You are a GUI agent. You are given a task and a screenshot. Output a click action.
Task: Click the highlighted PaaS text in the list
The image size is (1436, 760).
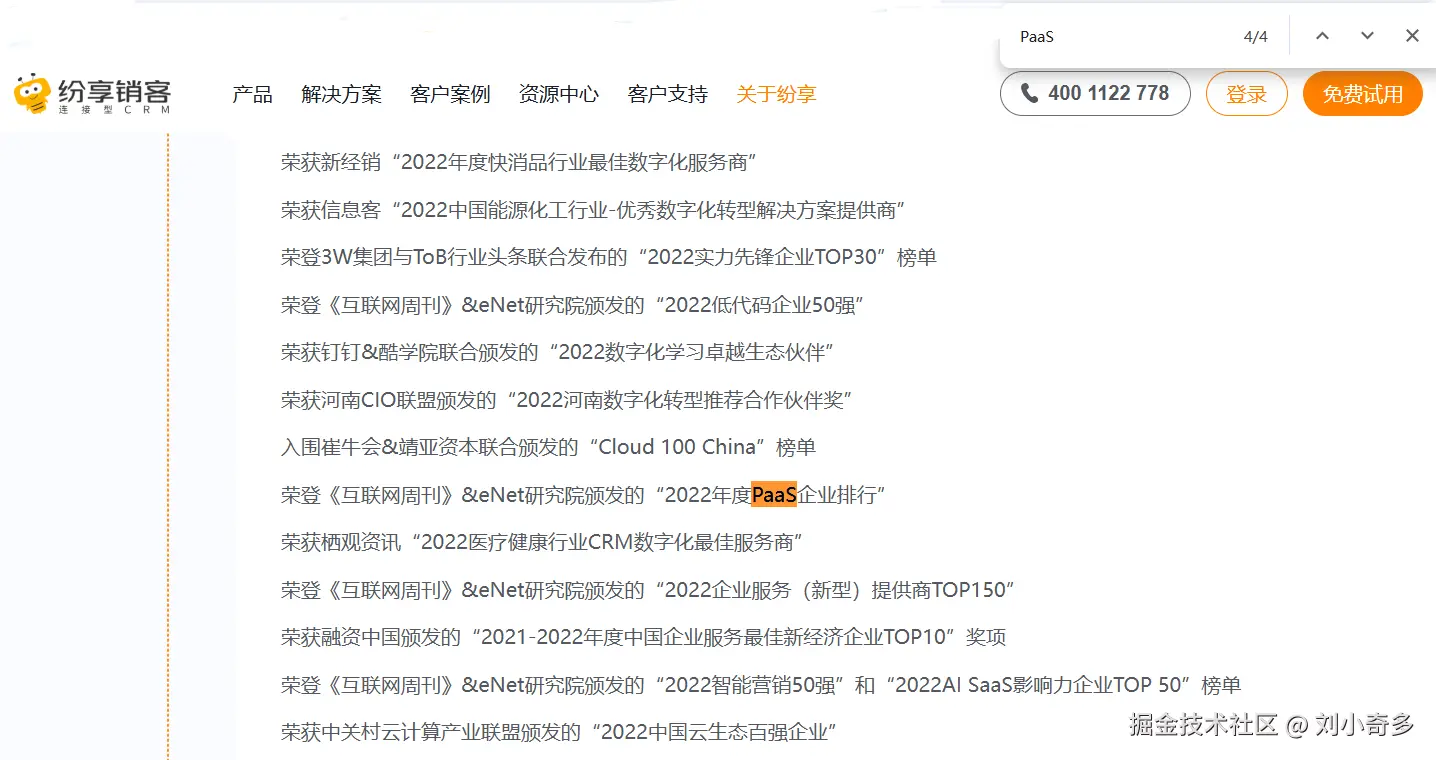[x=773, y=494]
